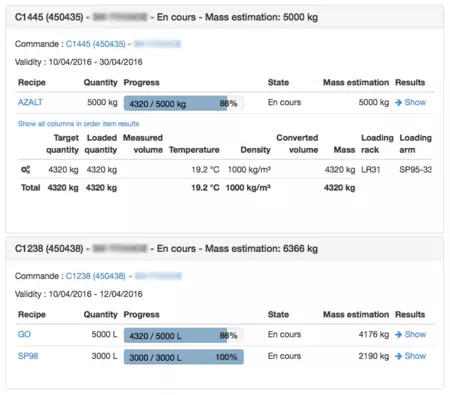Show all columns in order item results
The height and width of the screenshot is (395, 450).
tap(78, 124)
